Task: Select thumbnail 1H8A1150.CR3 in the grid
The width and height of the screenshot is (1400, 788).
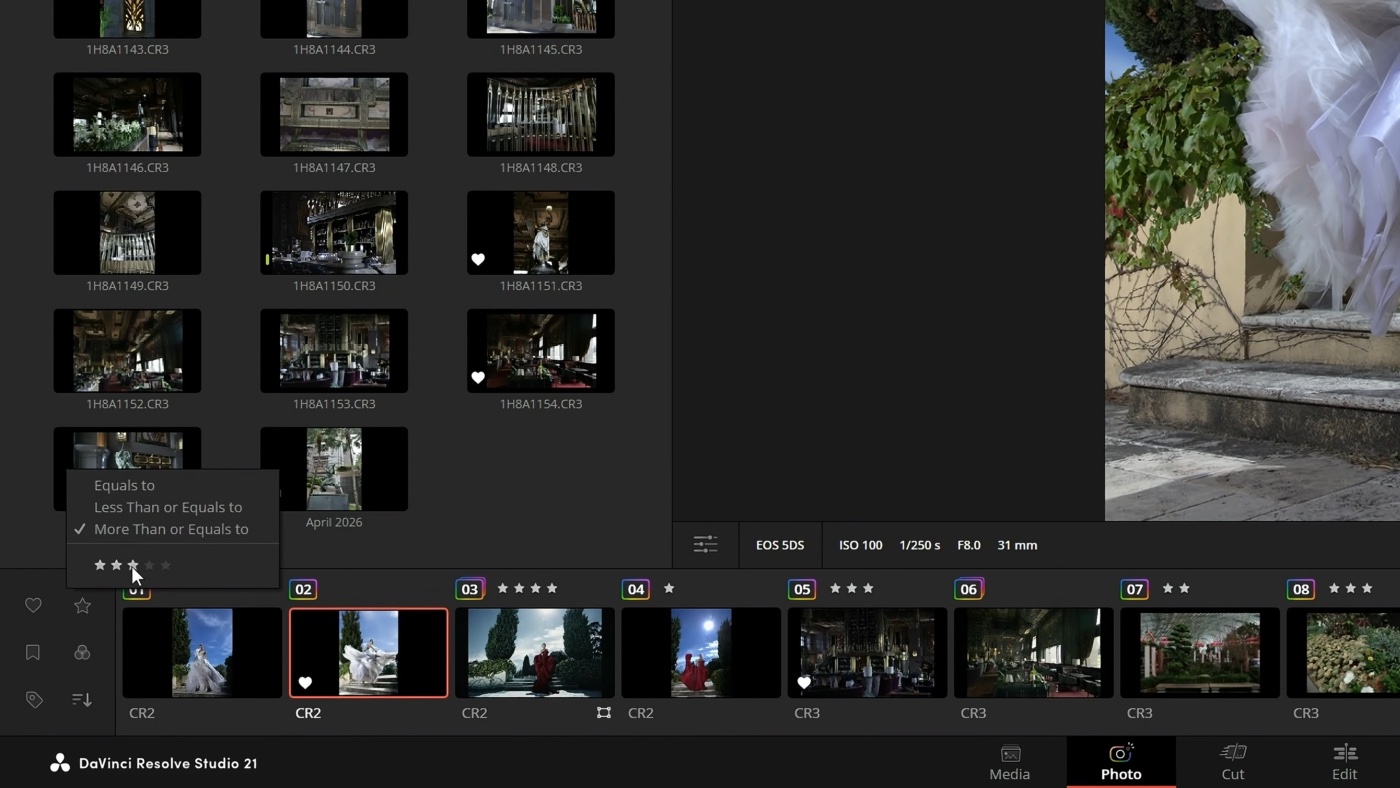Action: coord(334,233)
